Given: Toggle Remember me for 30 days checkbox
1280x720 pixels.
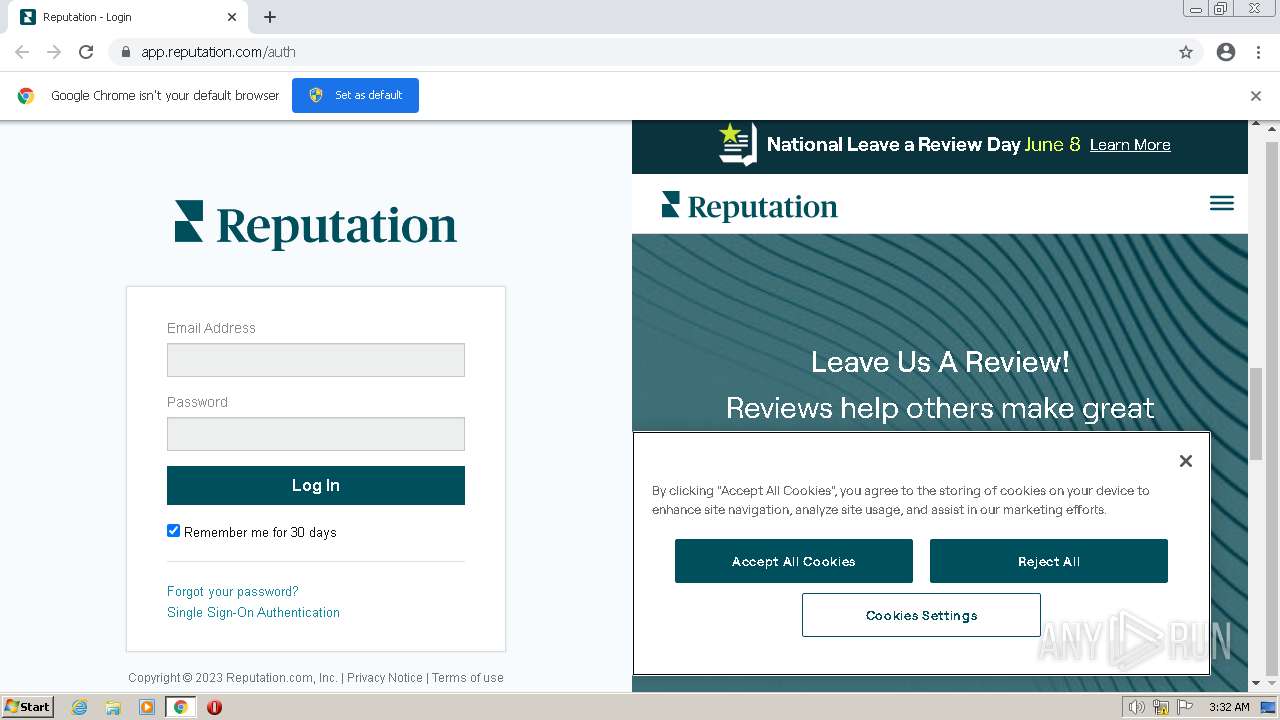Looking at the screenshot, I should [173, 531].
